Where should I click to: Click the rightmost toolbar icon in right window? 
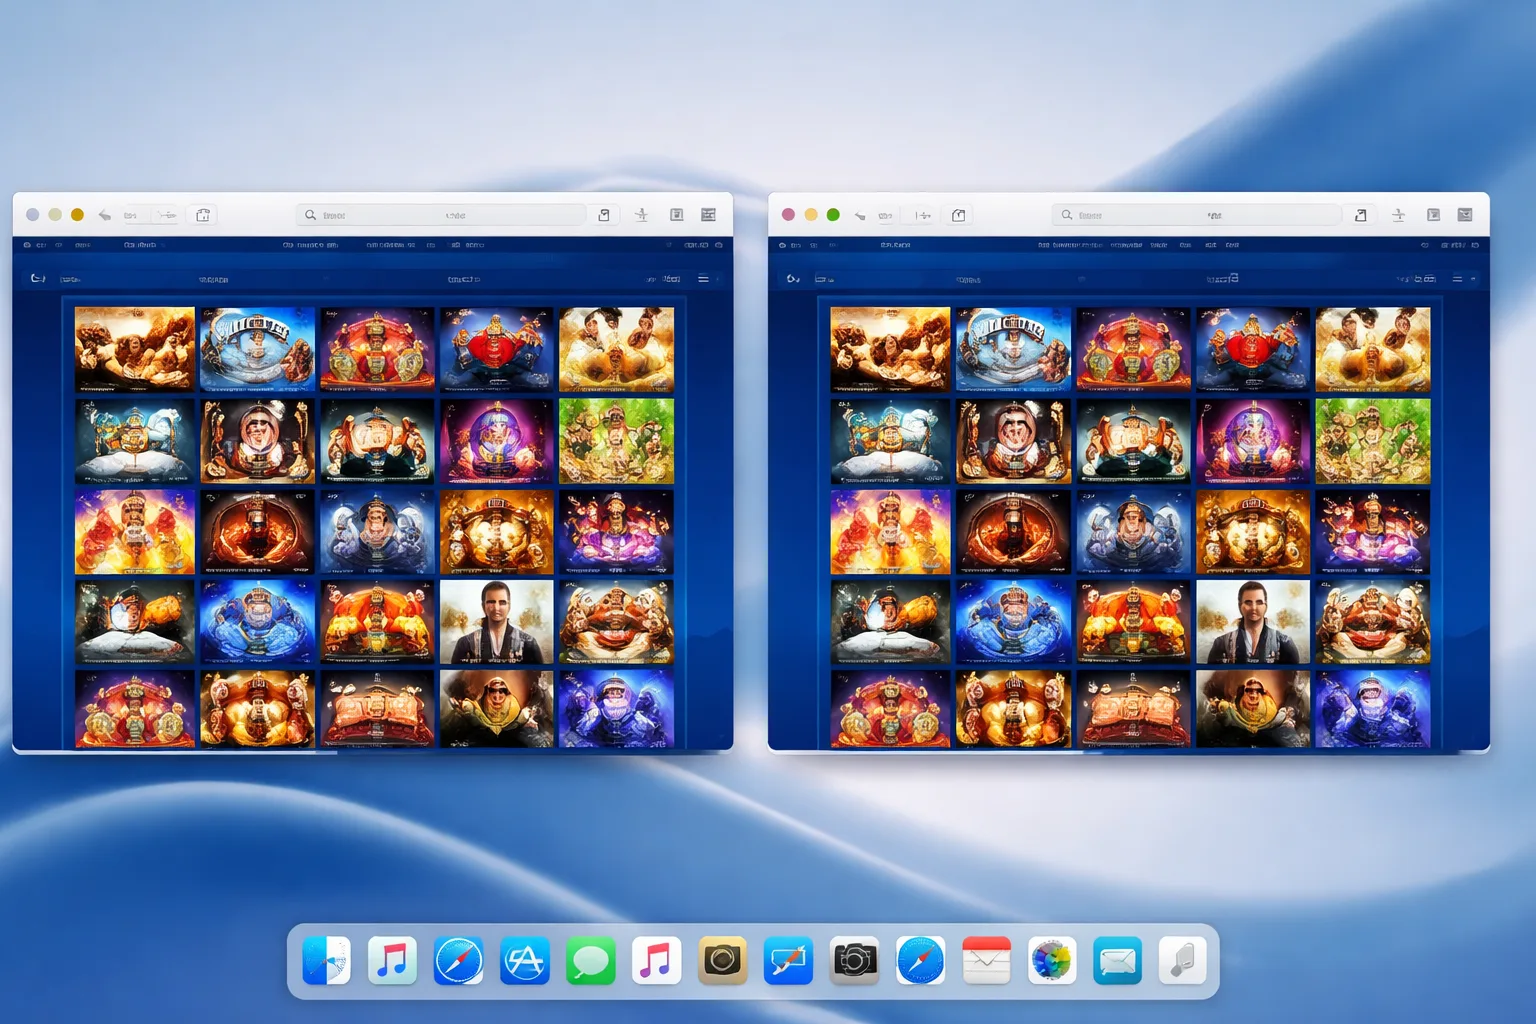(x=1465, y=215)
